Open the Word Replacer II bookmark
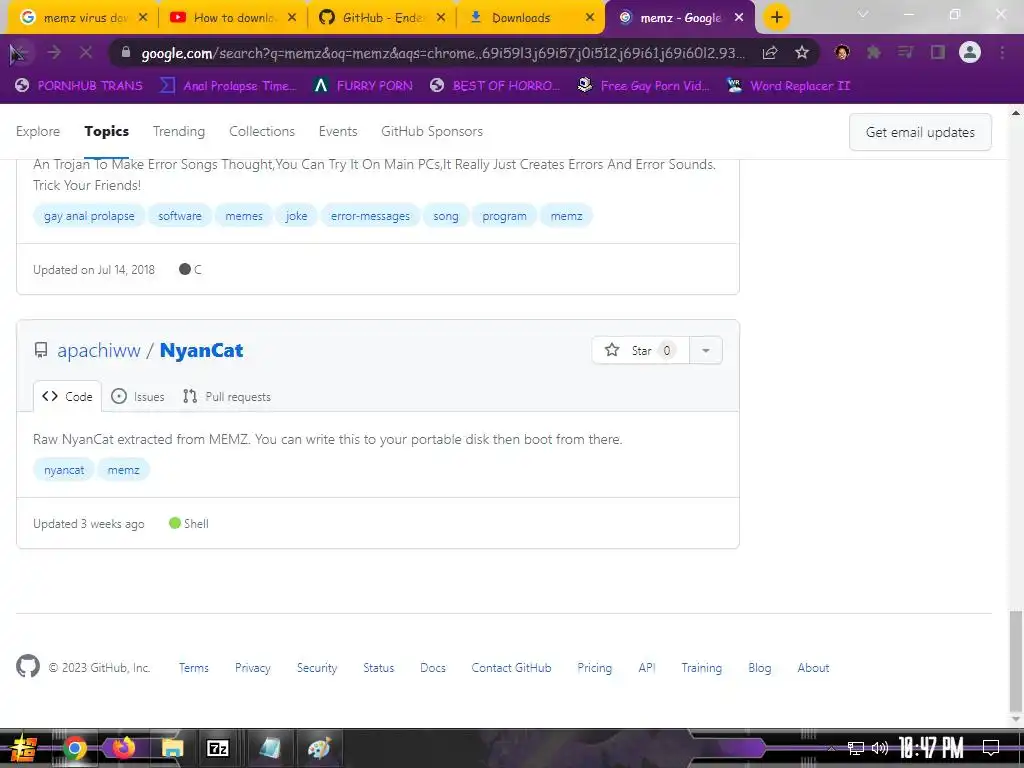 point(789,86)
